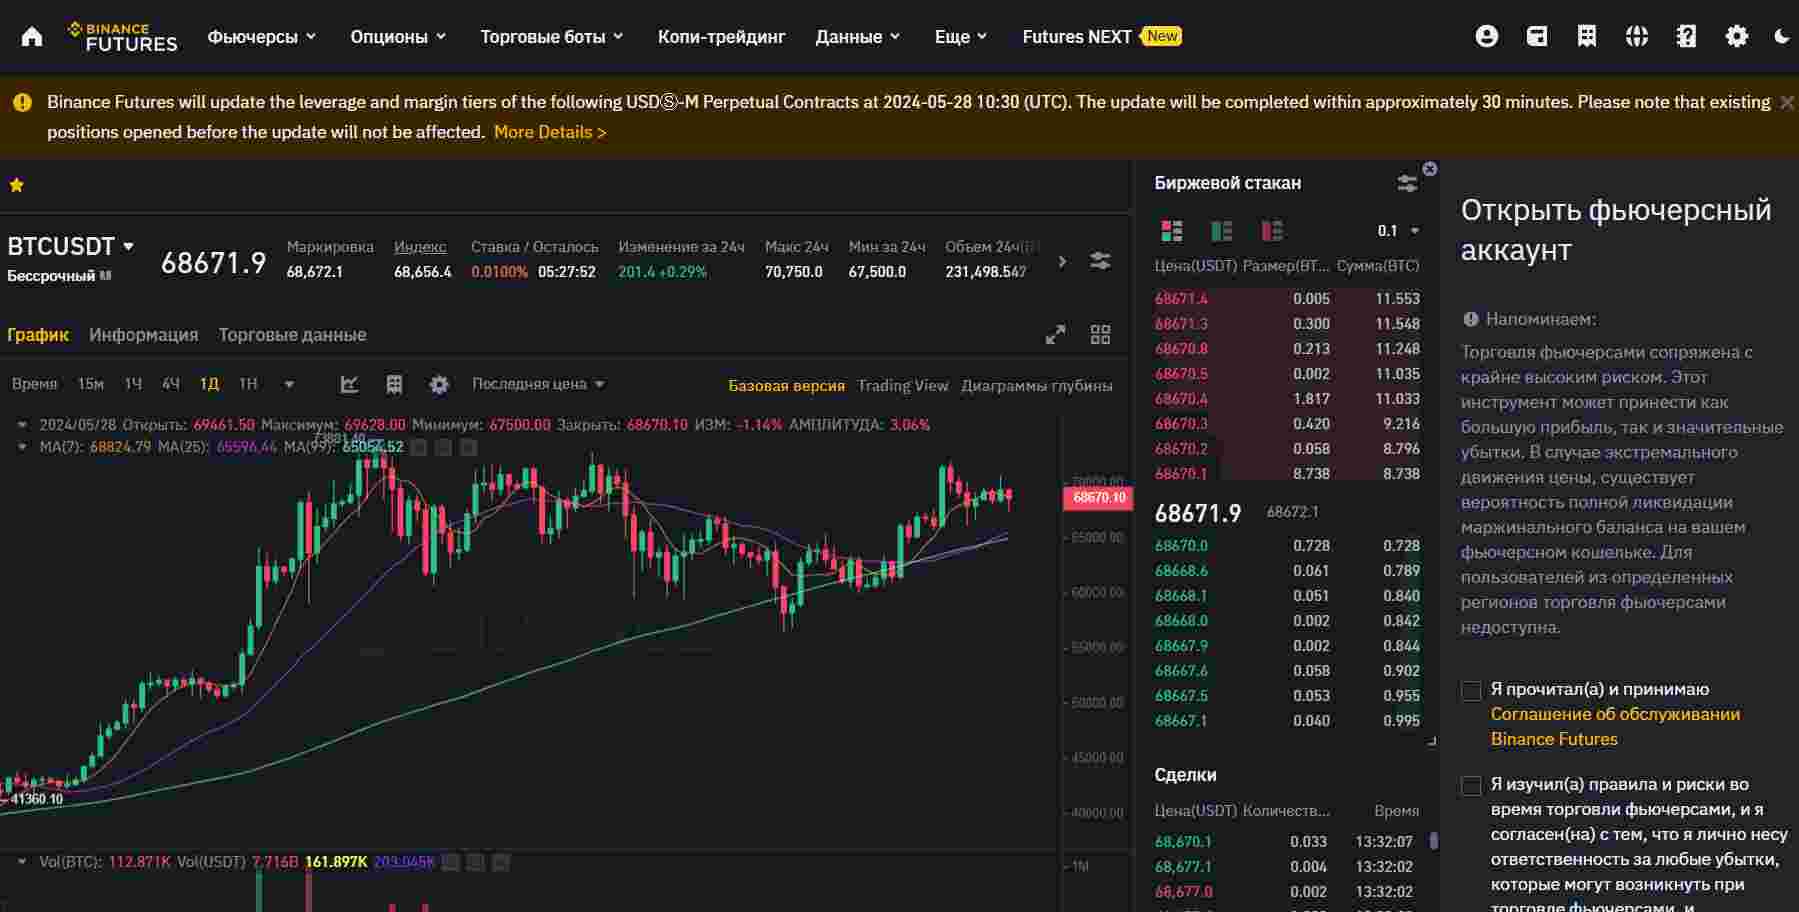Switch to the График tab
This screenshot has height=912, width=1799.
coord(38,335)
